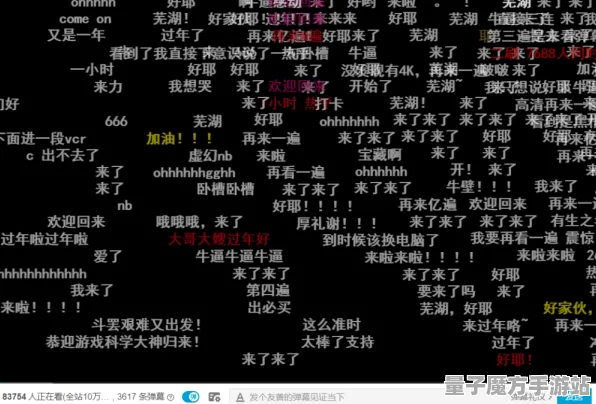Click the danmaku '爱了'
This screenshot has height=404, width=596.
coord(108,257)
